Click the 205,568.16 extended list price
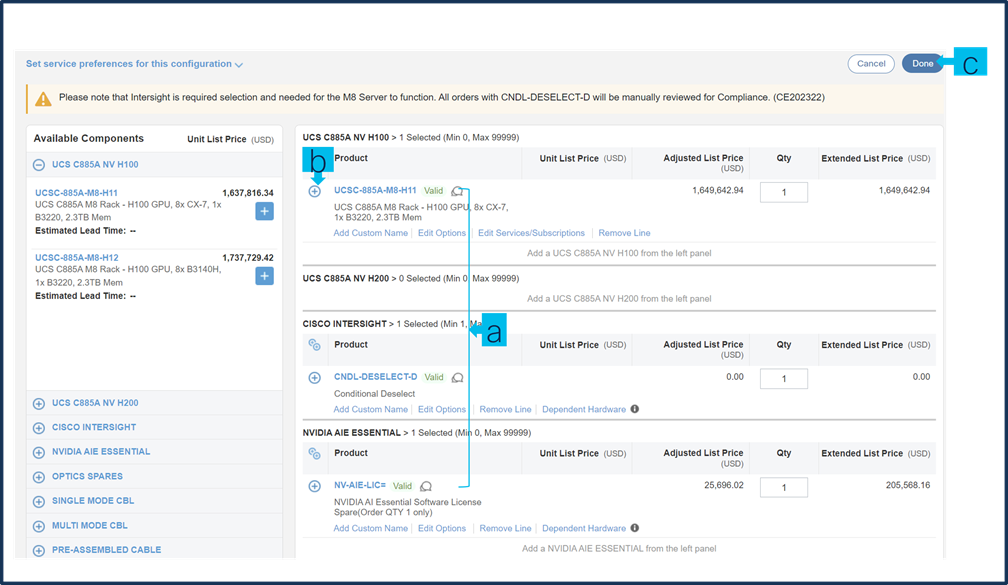This screenshot has width=1008, height=585. point(908,485)
